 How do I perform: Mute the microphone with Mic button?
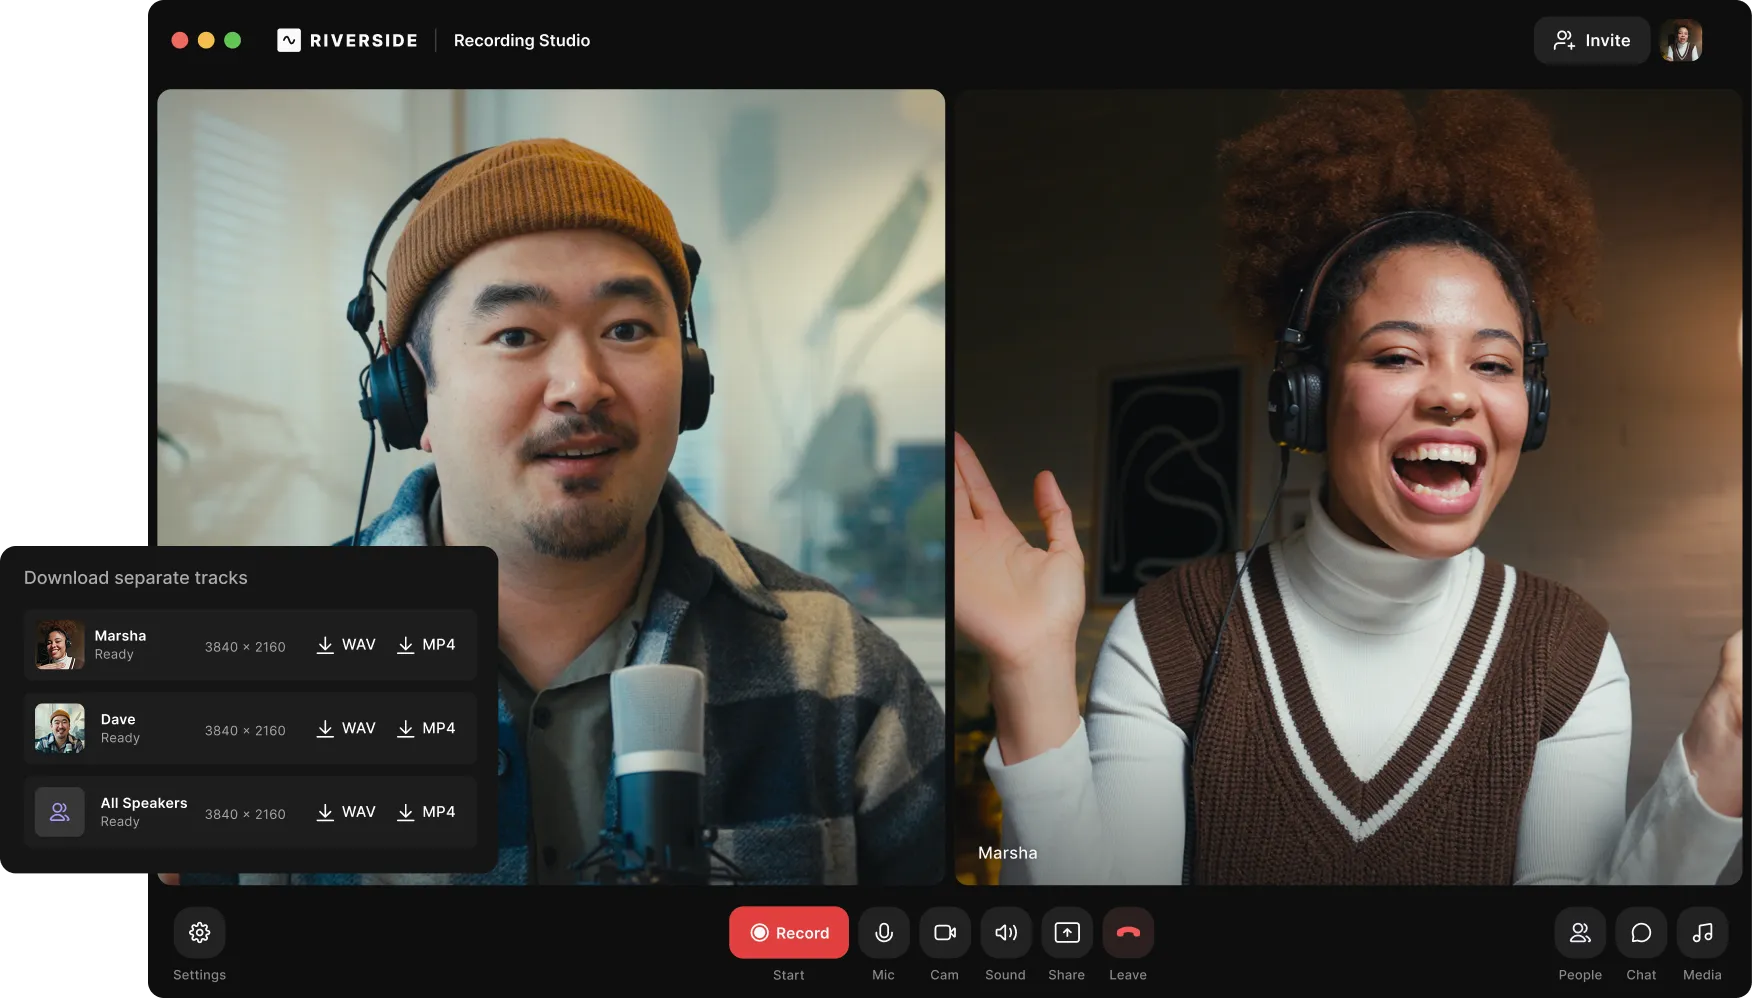pos(884,932)
